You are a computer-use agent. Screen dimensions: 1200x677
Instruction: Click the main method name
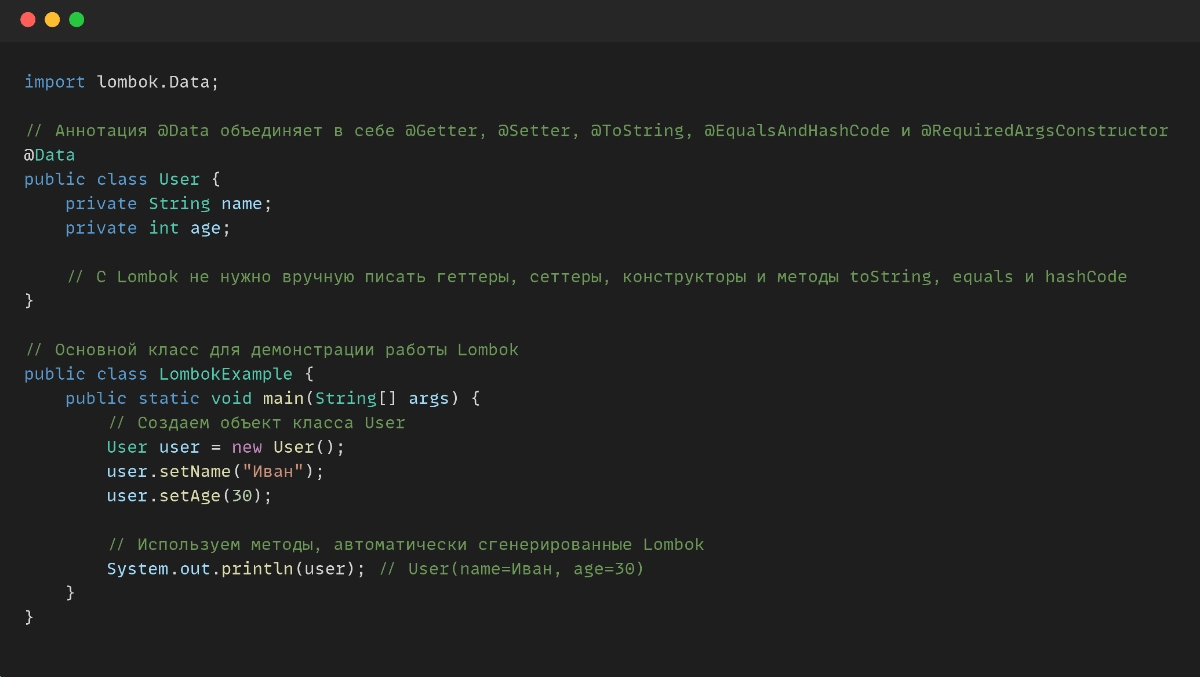point(284,398)
